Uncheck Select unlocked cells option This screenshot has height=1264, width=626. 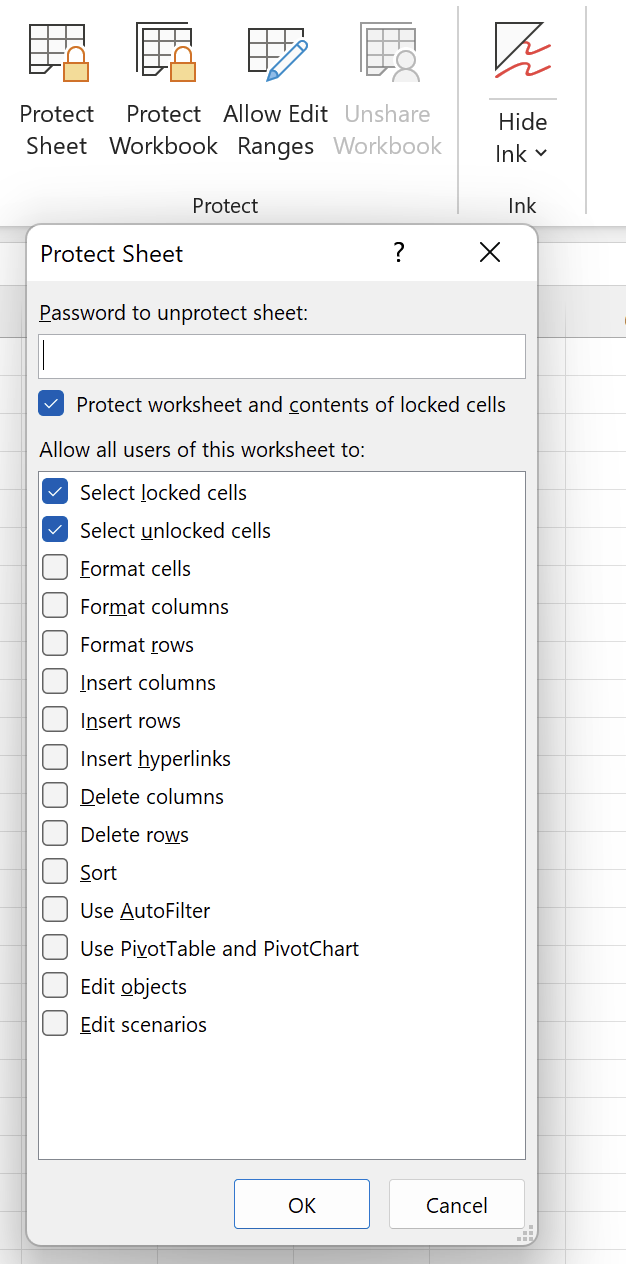pyautogui.click(x=55, y=530)
